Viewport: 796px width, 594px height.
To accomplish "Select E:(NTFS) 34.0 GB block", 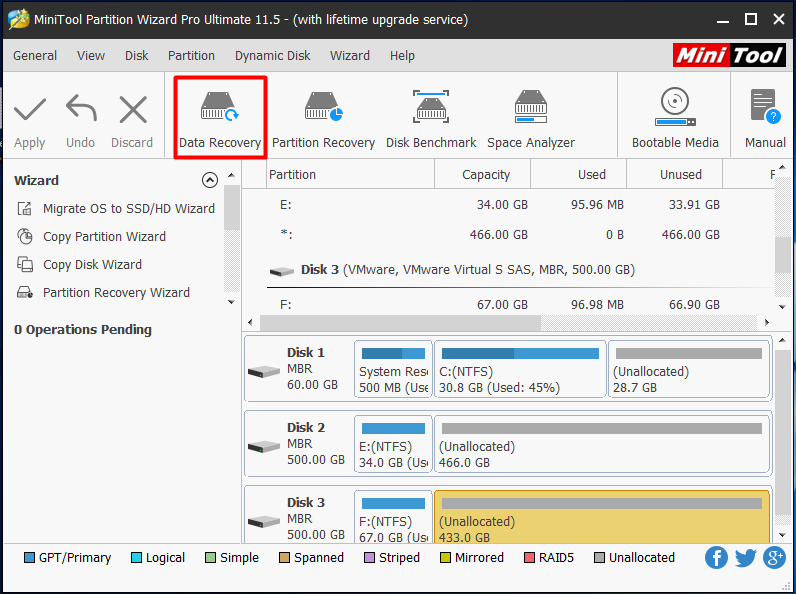I will coord(393,444).
